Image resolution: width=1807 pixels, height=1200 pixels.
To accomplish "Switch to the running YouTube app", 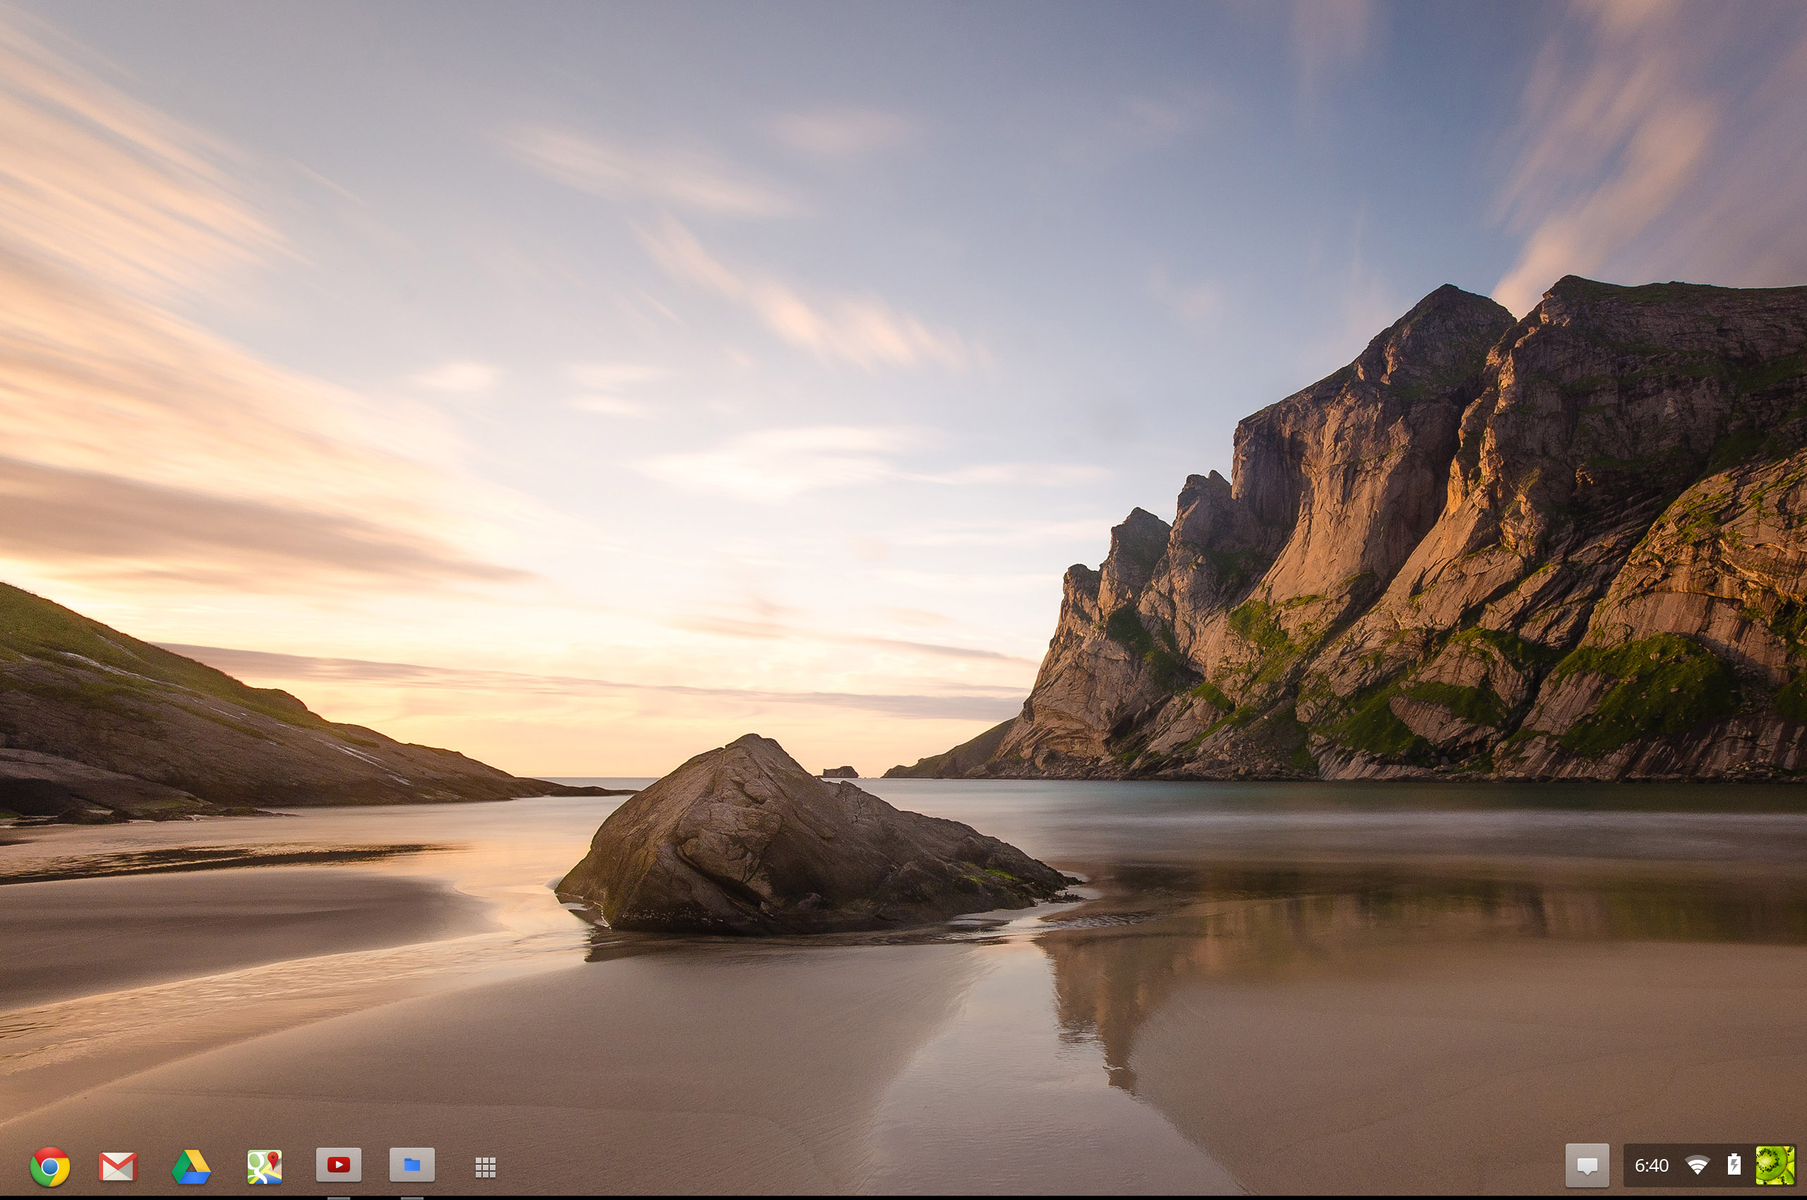I will [339, 1165].
